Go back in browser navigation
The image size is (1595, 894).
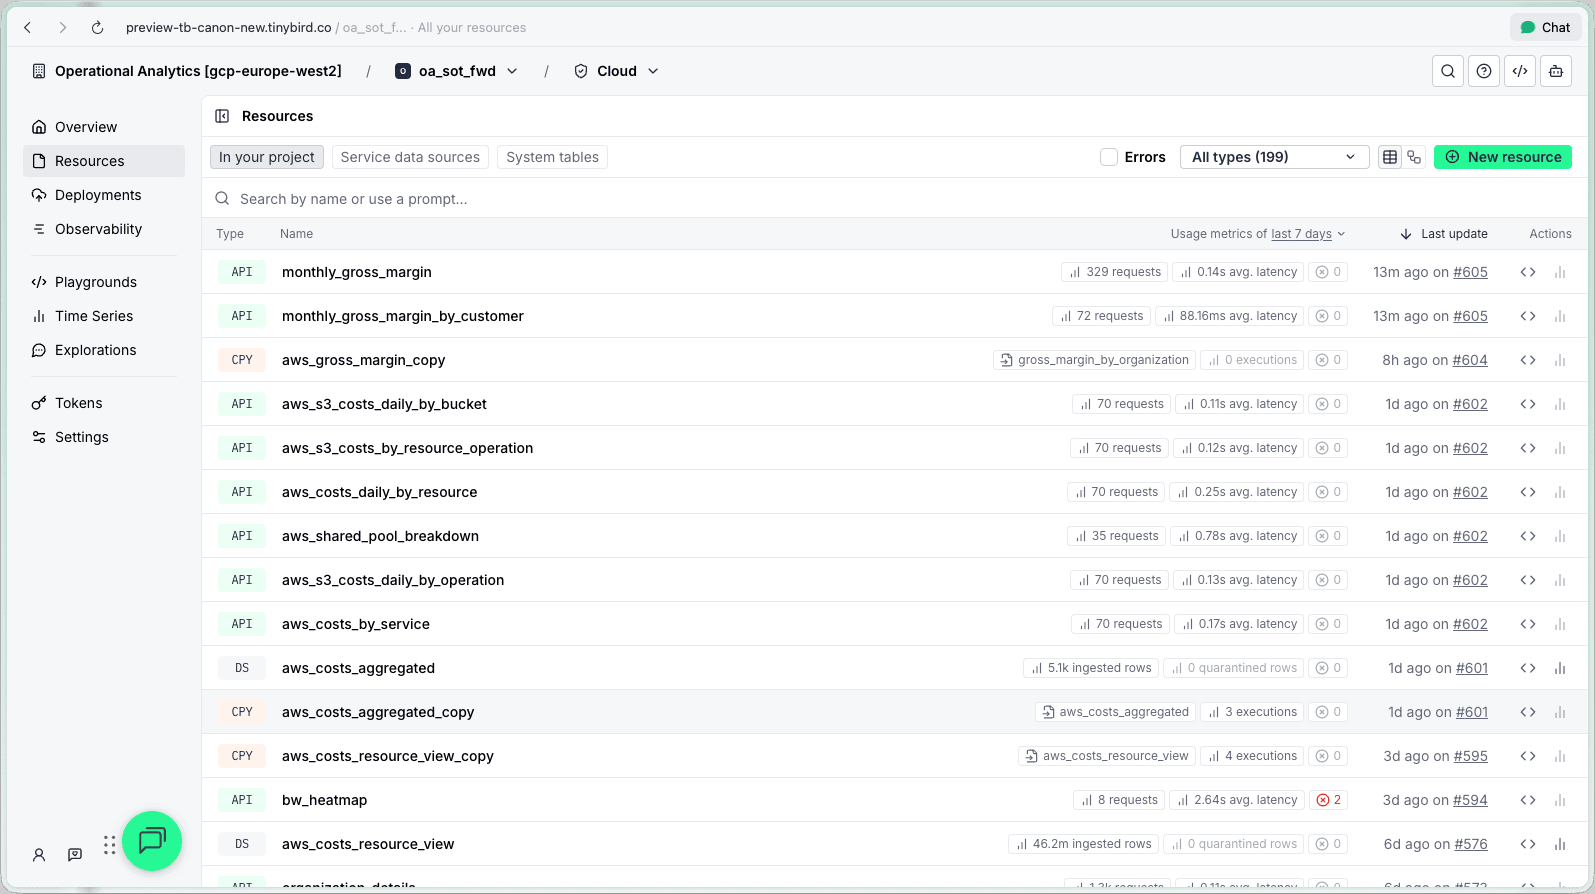pos(28,28)
